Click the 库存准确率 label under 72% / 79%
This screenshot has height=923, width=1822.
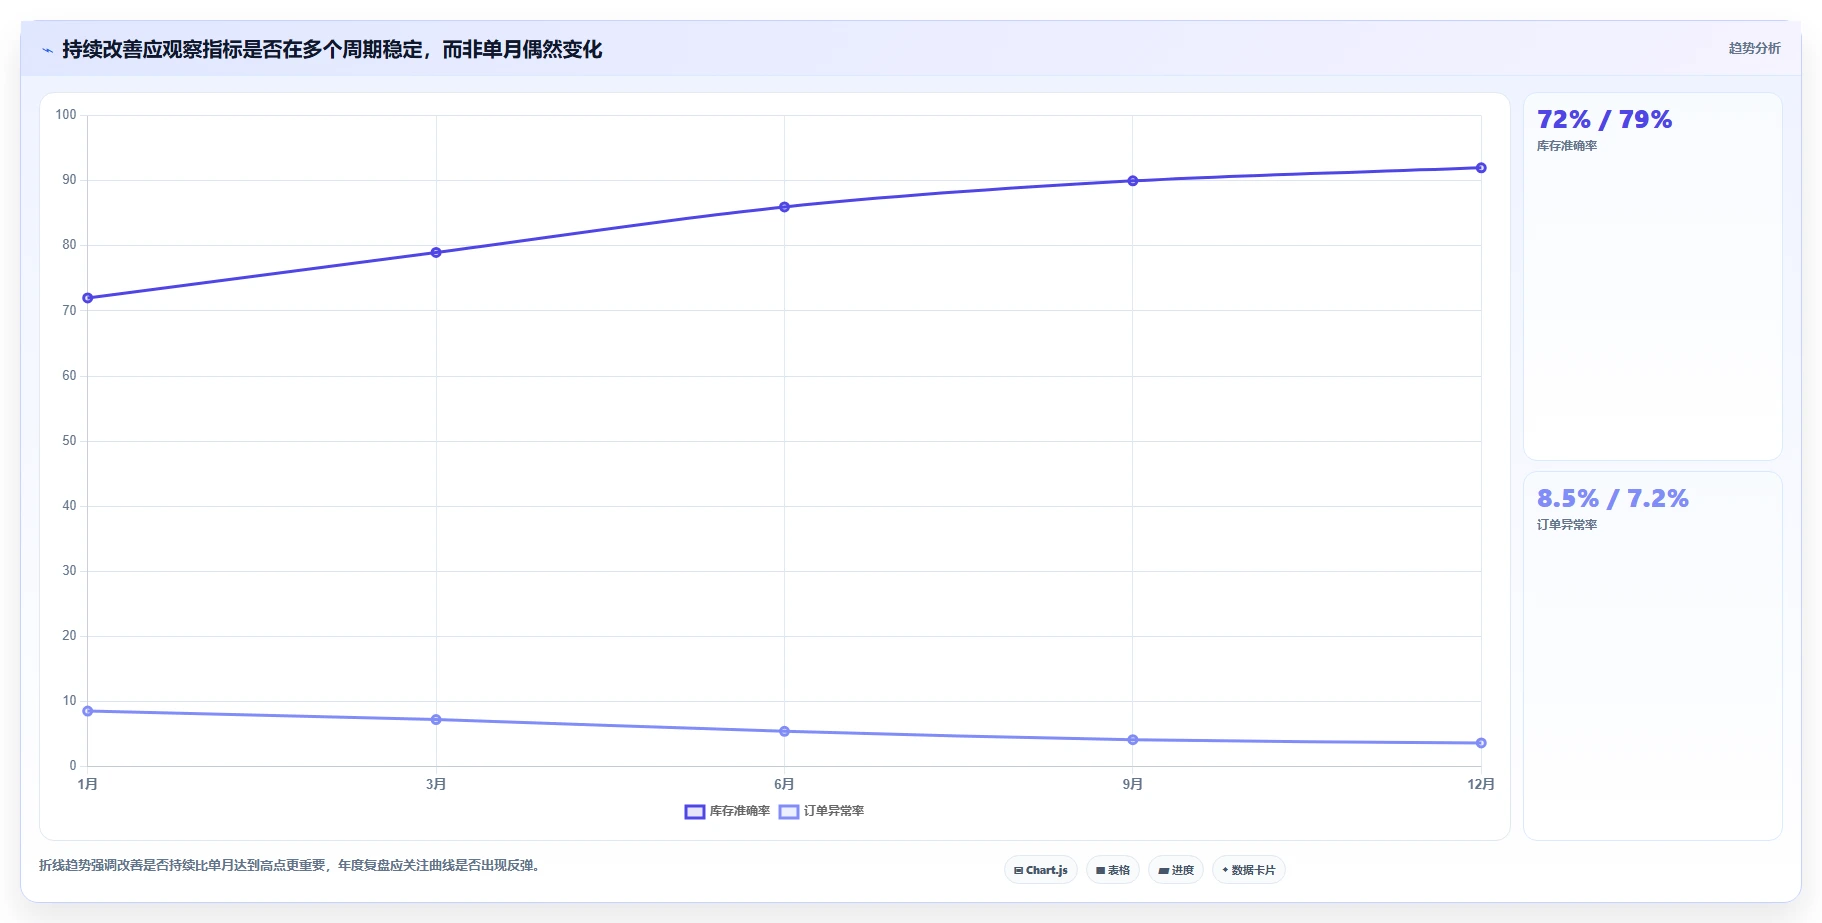[1567, 146]
